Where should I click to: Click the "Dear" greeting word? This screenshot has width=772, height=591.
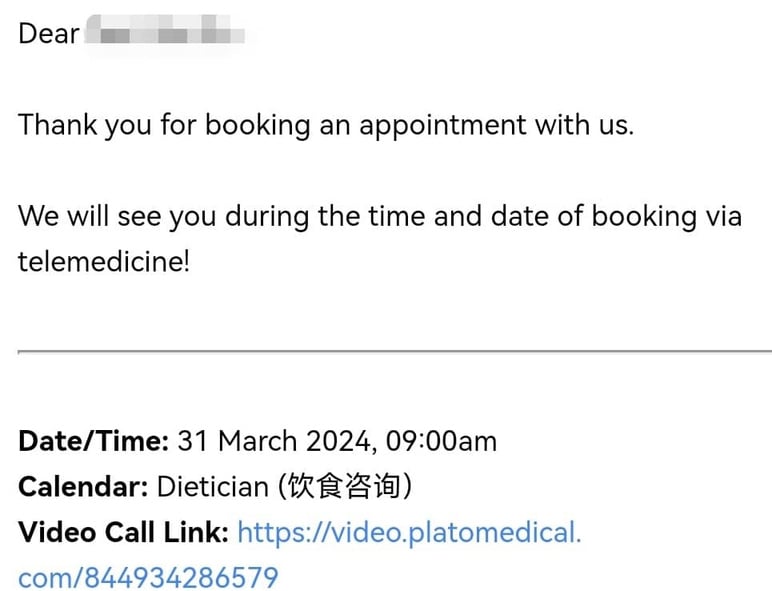coord(48,34)
